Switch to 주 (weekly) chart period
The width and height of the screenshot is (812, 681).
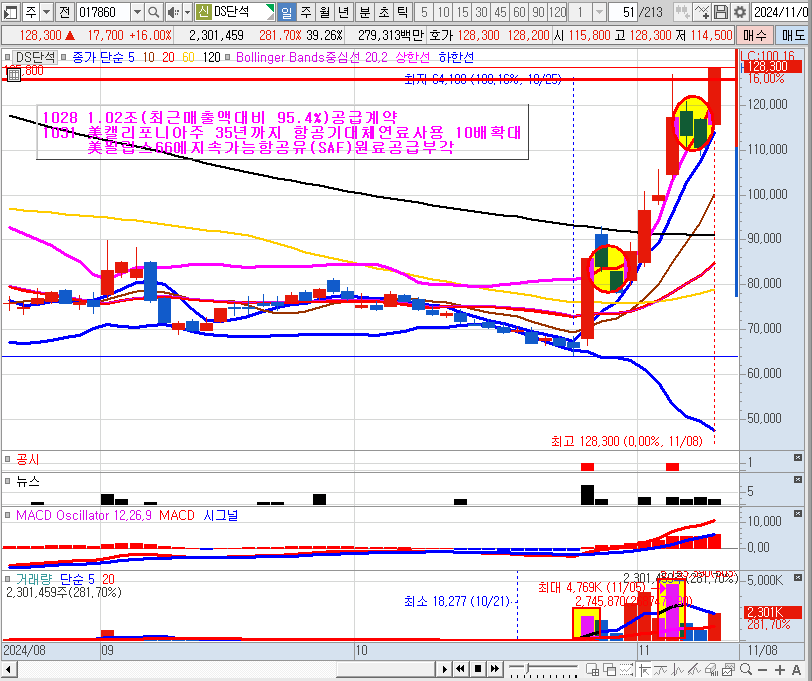click(x=305, y=12)
